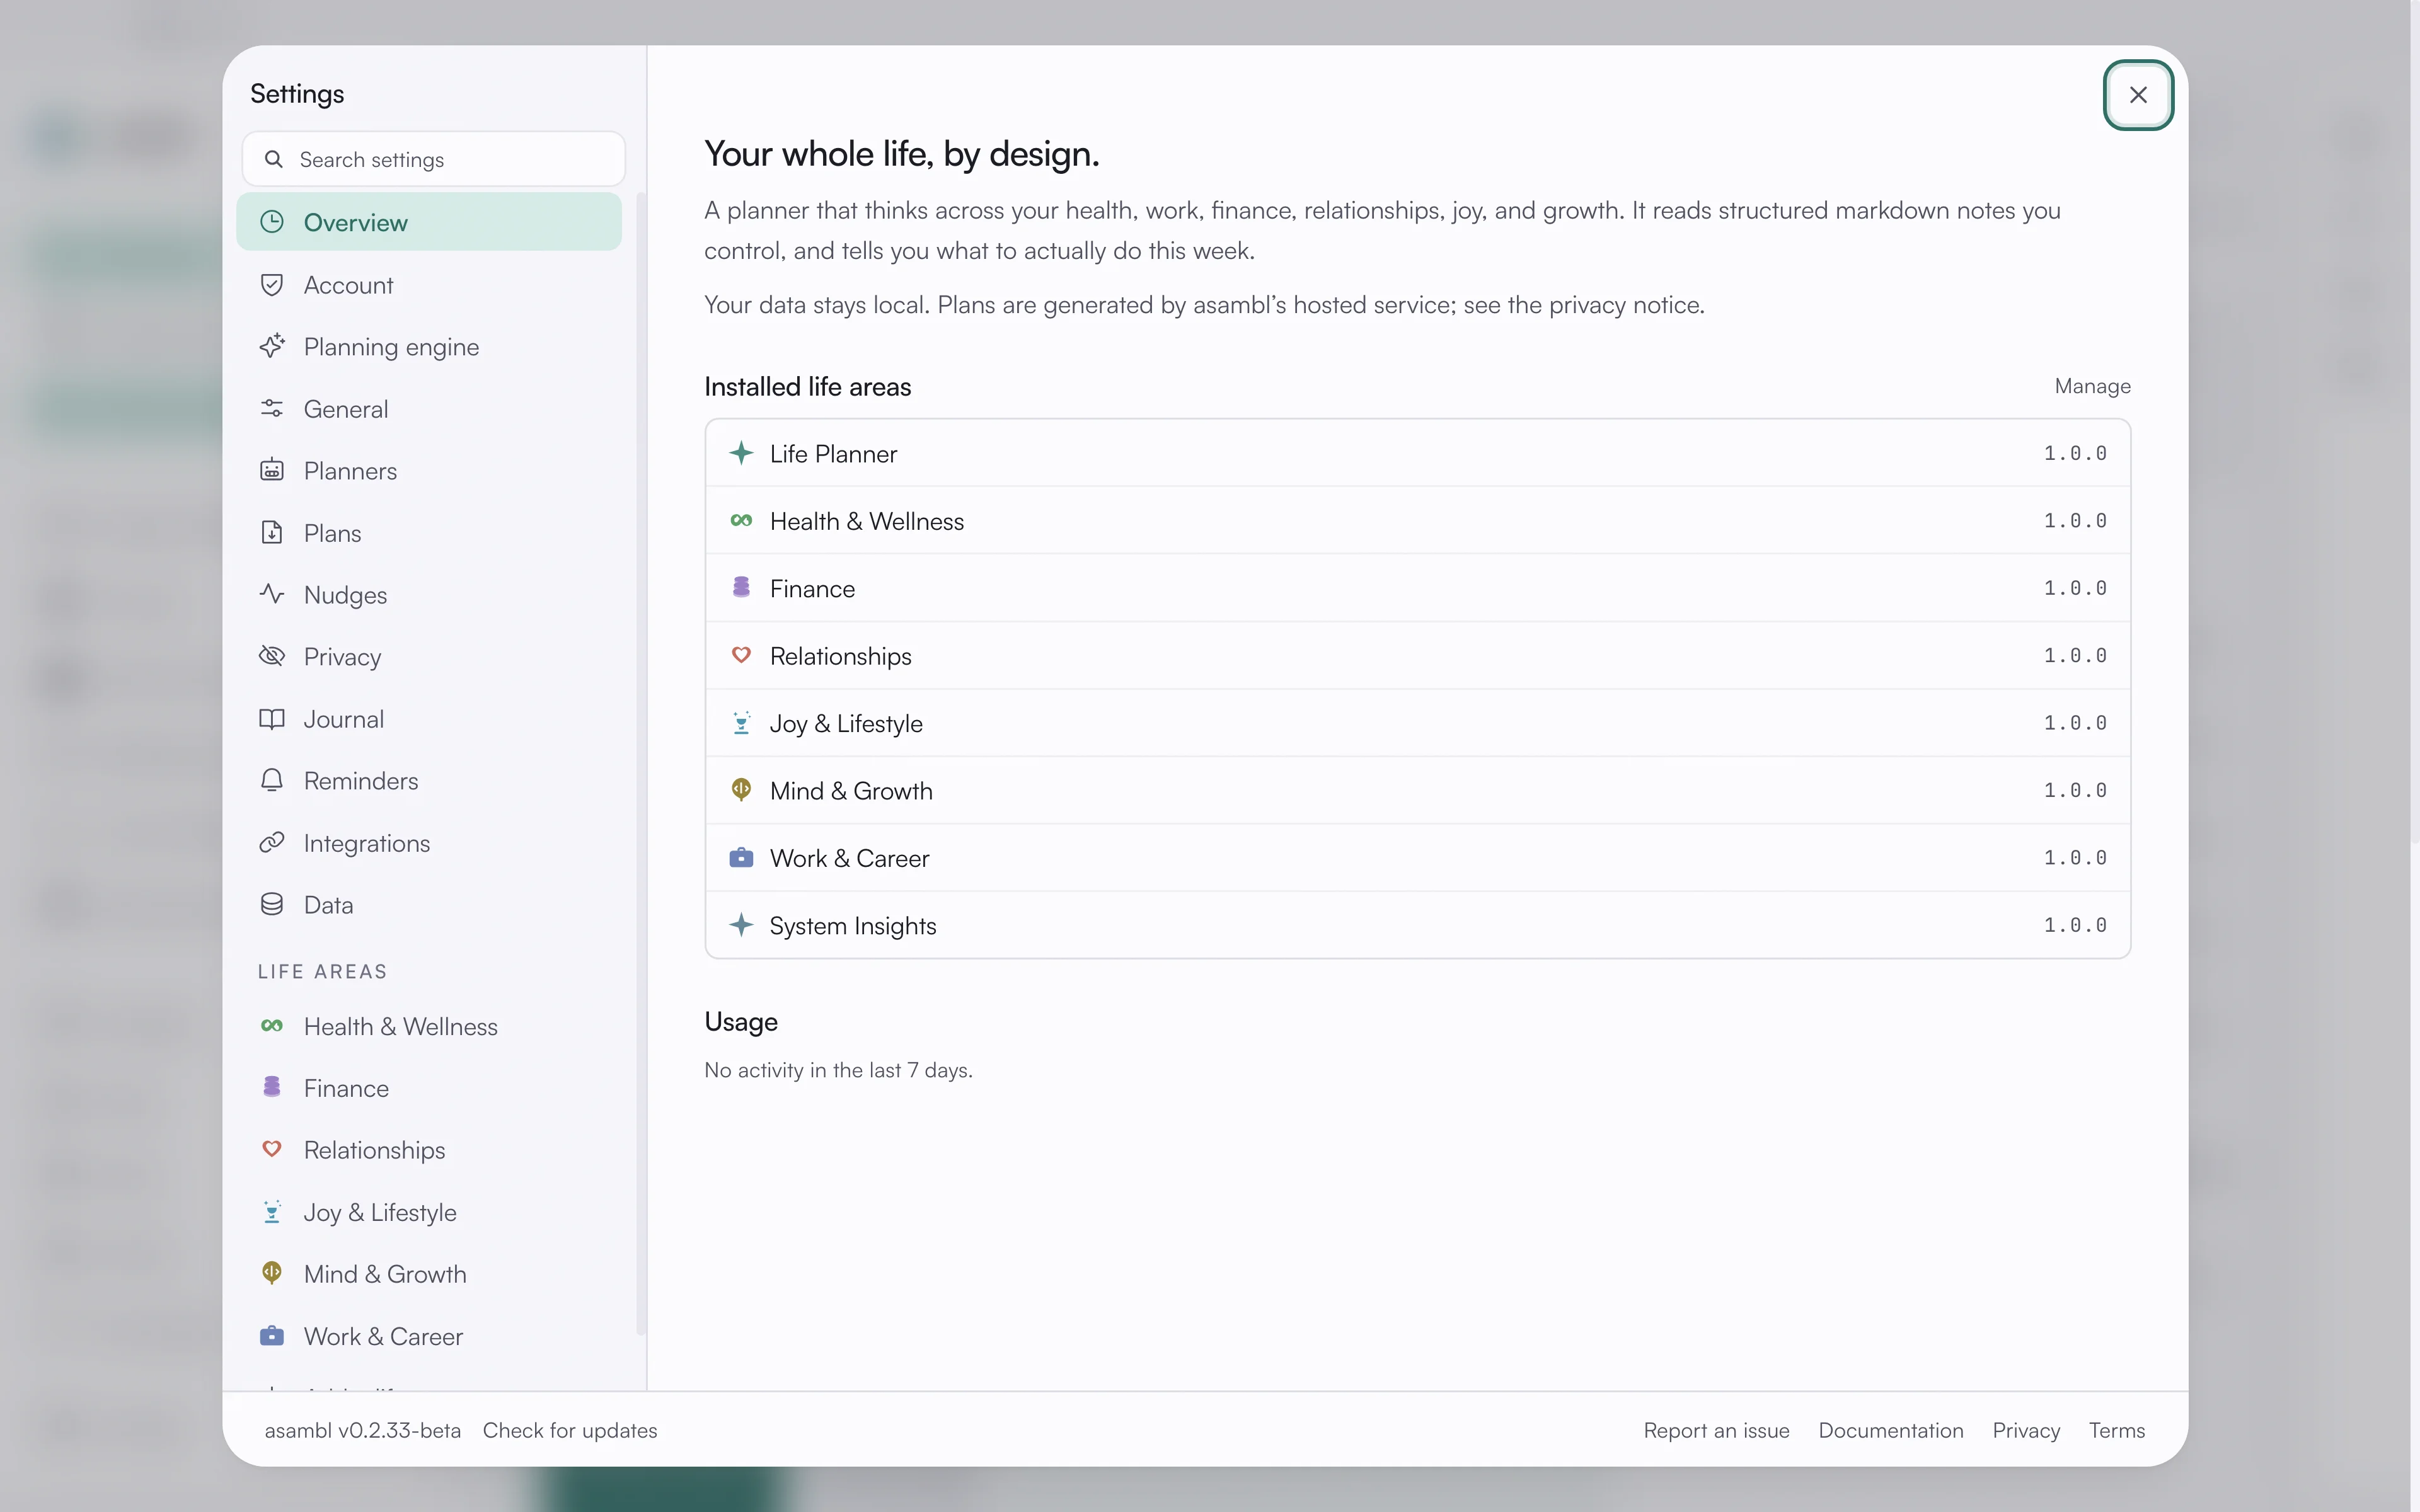This screenshot has width=2420, height=1512.
Task: Click the Life Planner row name
Action: 833,453
